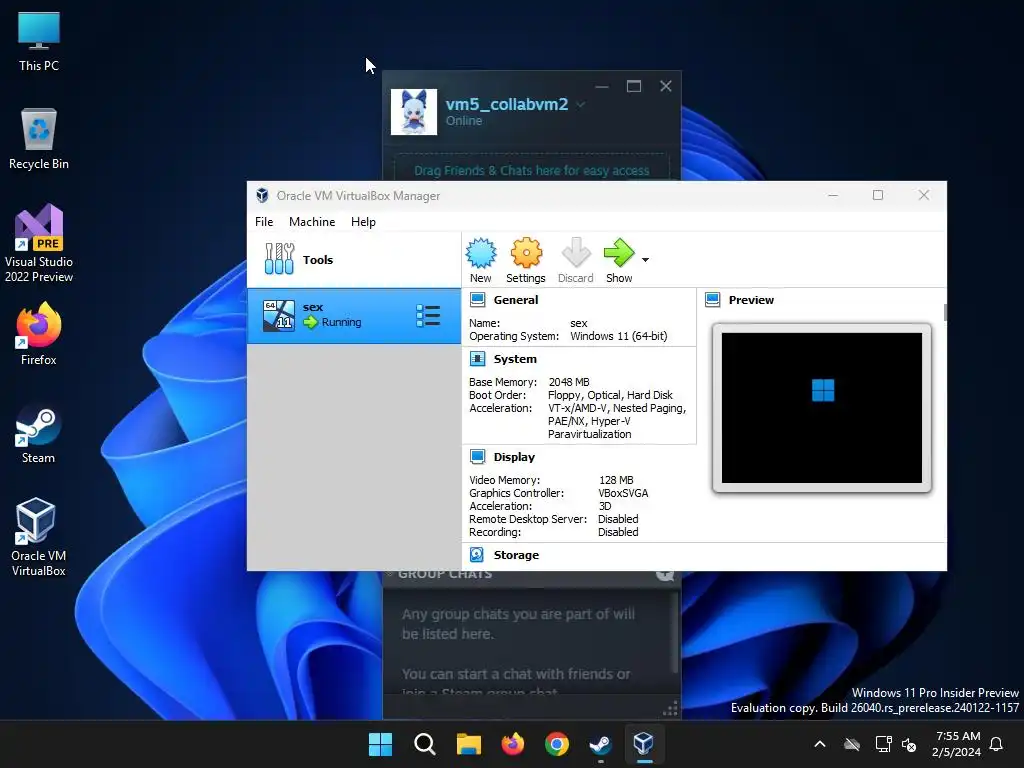Select Steam desktop shortcut
This screenshot has width=1024, height=768.
(39, 434)
